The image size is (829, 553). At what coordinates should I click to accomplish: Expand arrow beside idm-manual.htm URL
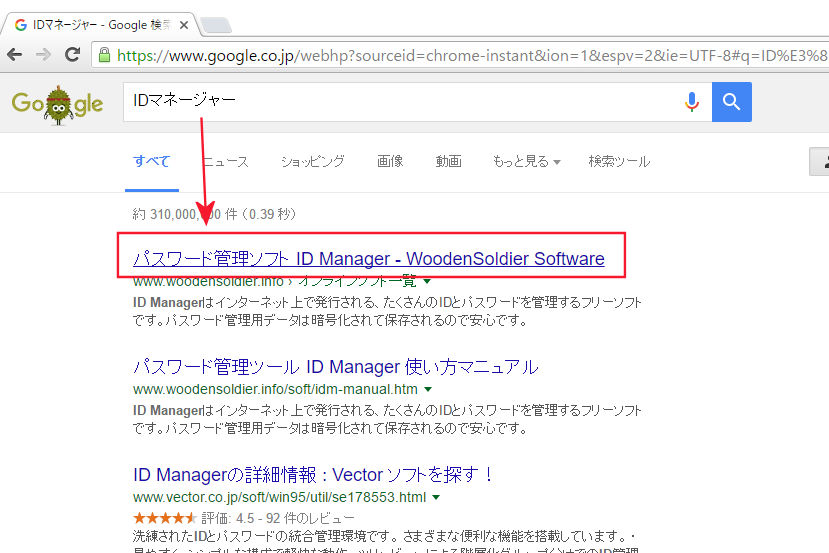coord(428,389)
